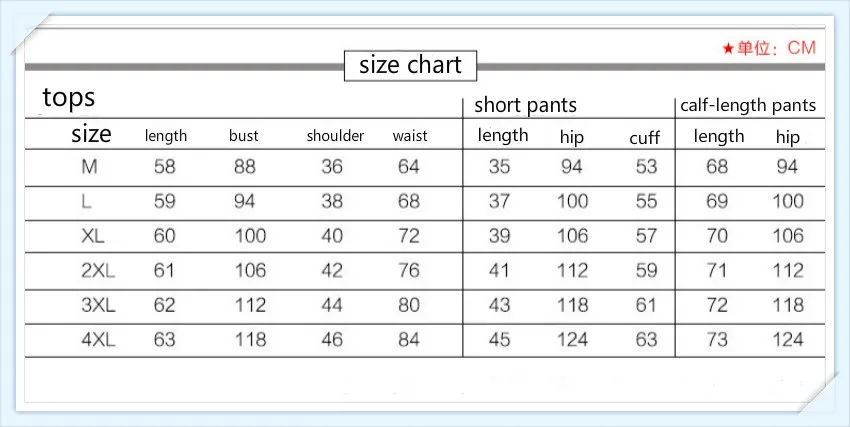Click the 'cuff' column header

645,138
